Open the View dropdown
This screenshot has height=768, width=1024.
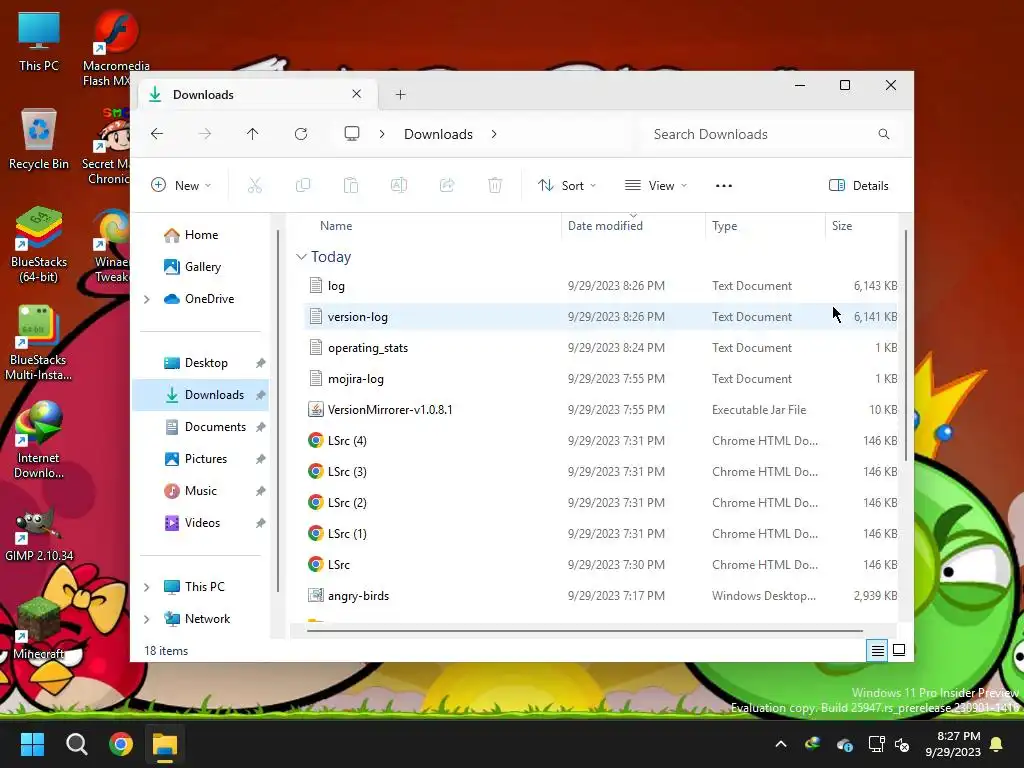(656, 185)
